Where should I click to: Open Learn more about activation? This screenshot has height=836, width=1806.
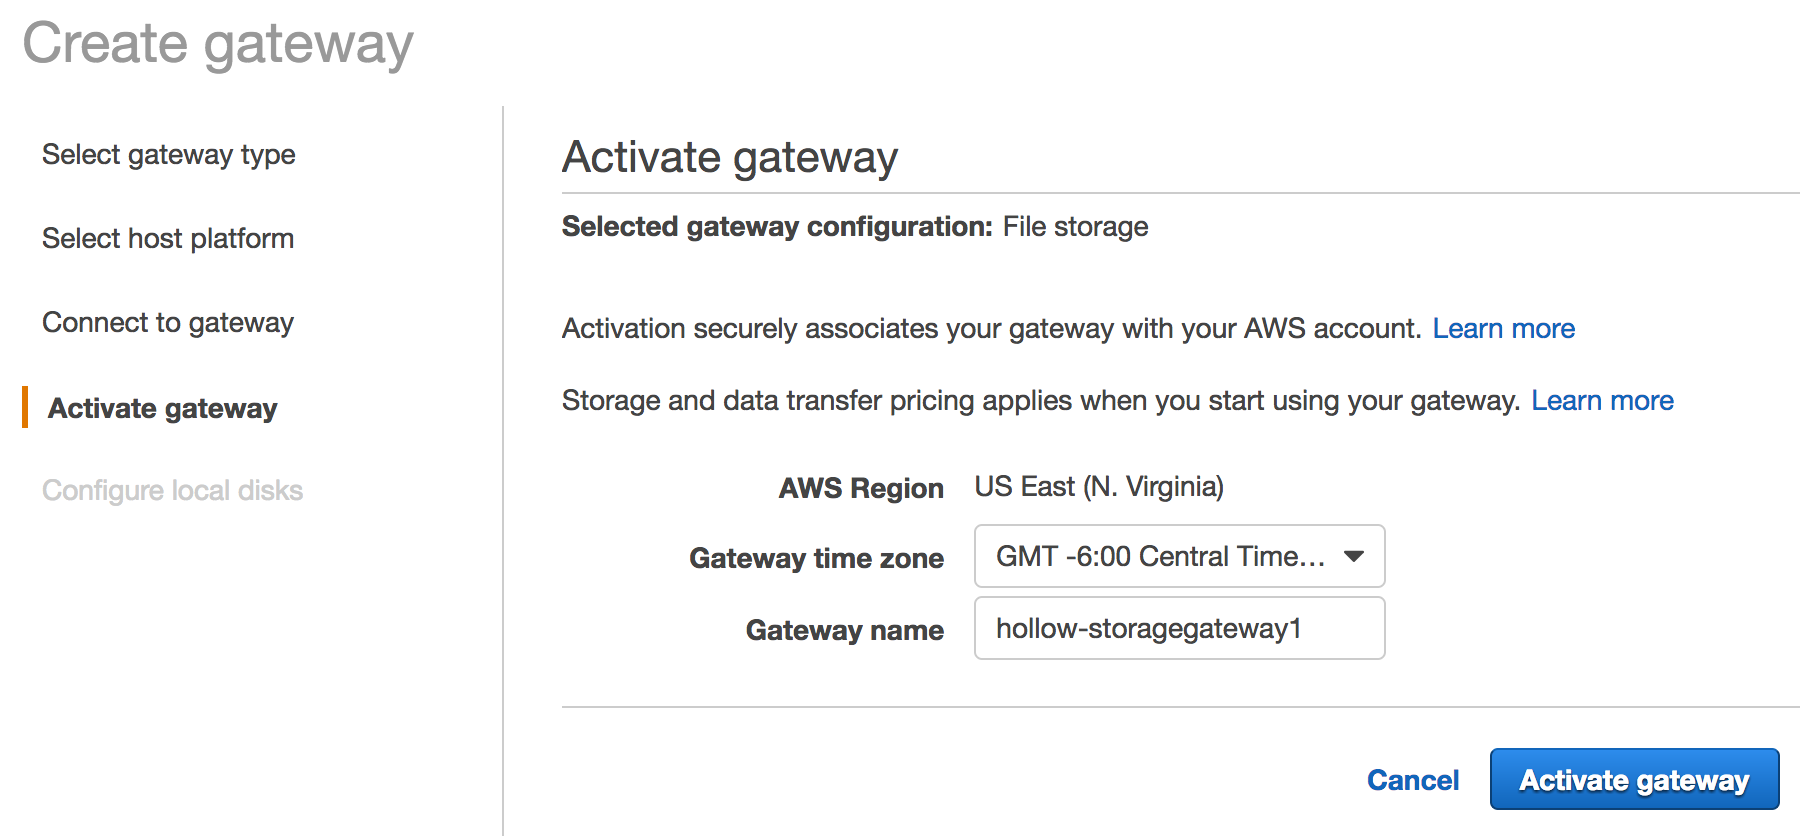pyautogui.click(x=1503, y=329)
